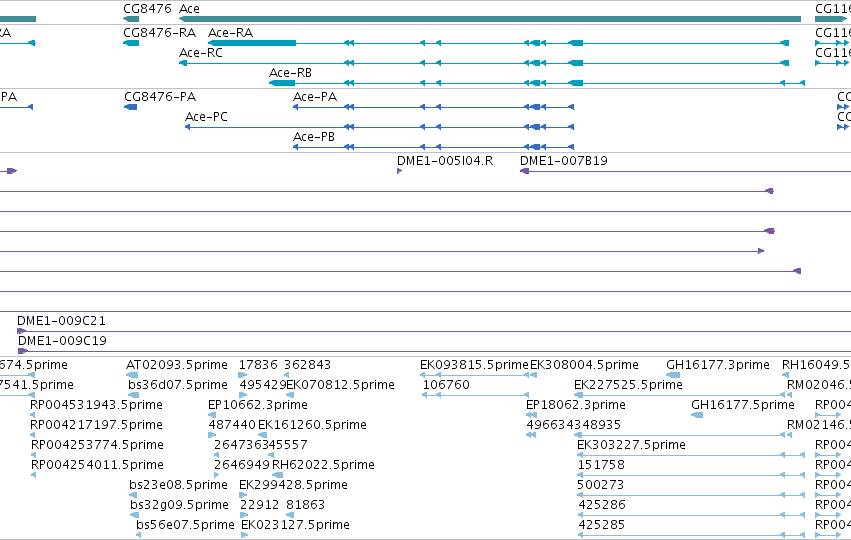Open the RP004253774.5prime label
Viewport: 851px width, 540px height.
97,445
